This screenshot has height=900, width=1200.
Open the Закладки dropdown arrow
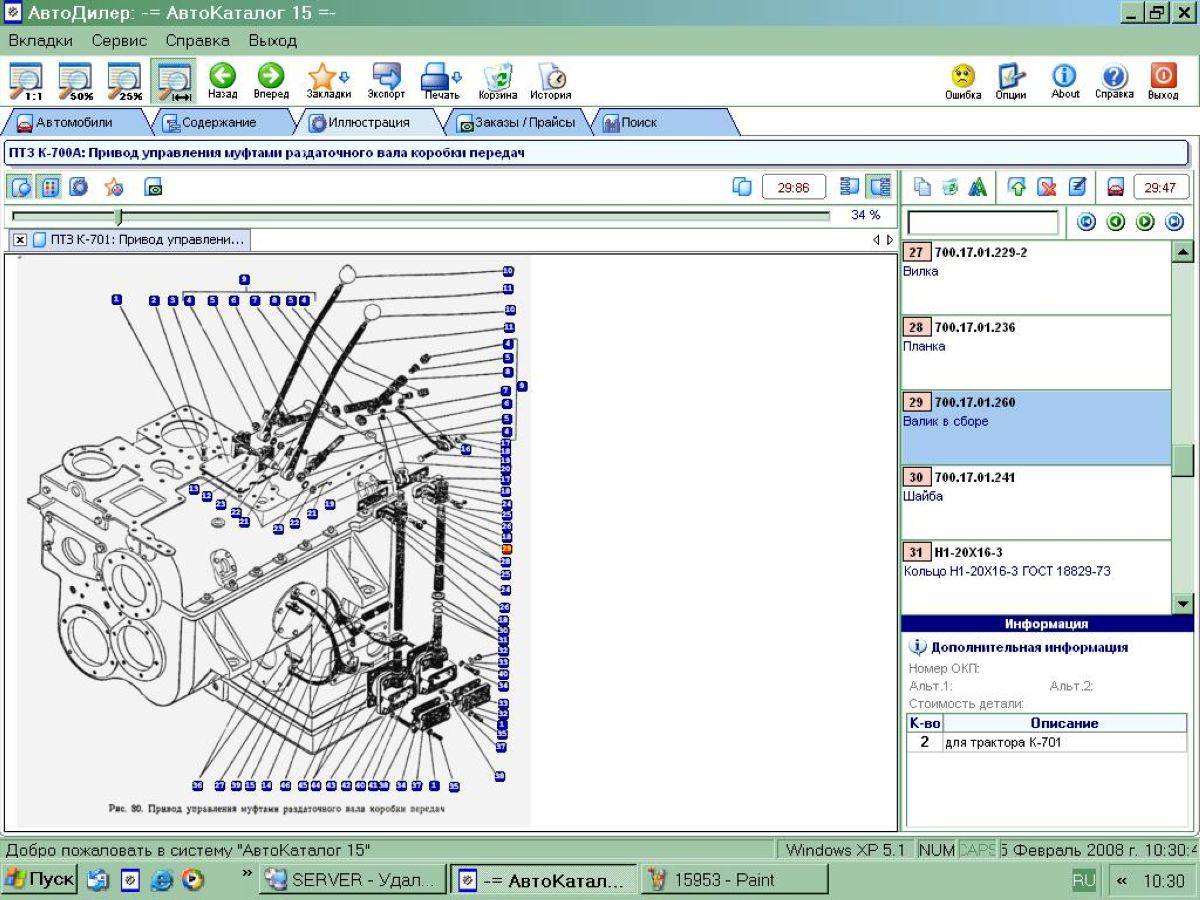coord(345,77)
